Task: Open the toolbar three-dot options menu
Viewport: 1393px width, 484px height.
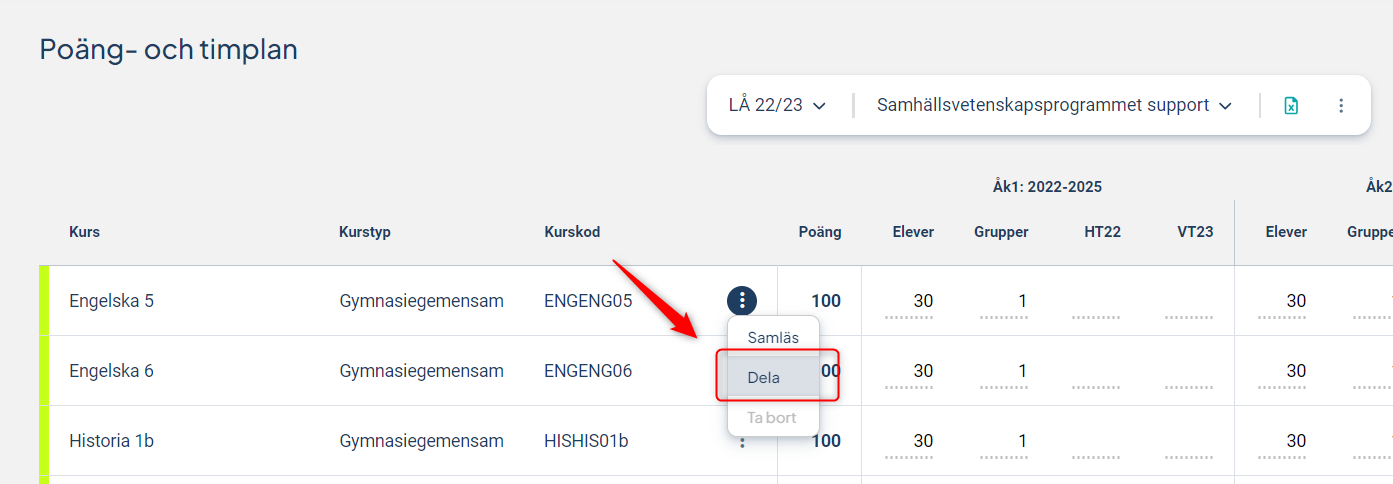Action: click(x=1341, y=105)
